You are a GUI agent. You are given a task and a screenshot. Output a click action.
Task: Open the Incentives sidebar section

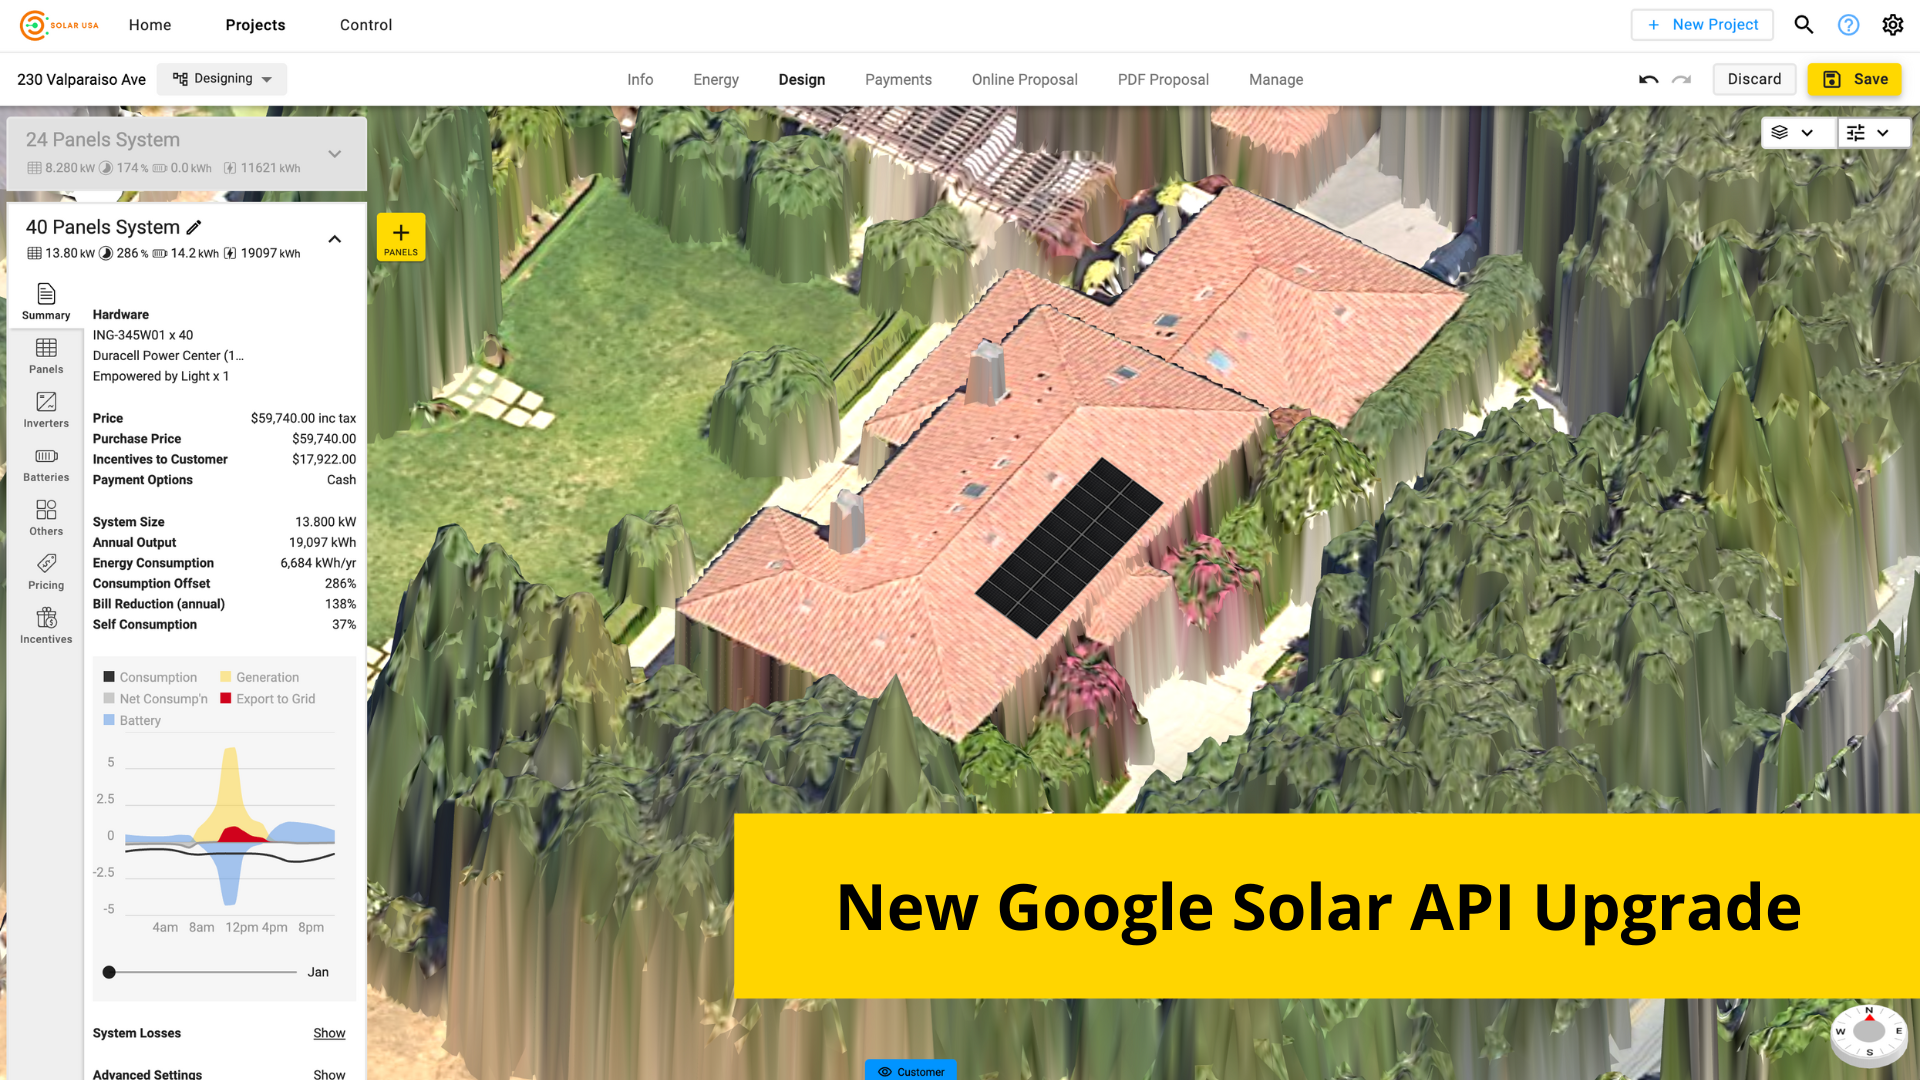46,626
